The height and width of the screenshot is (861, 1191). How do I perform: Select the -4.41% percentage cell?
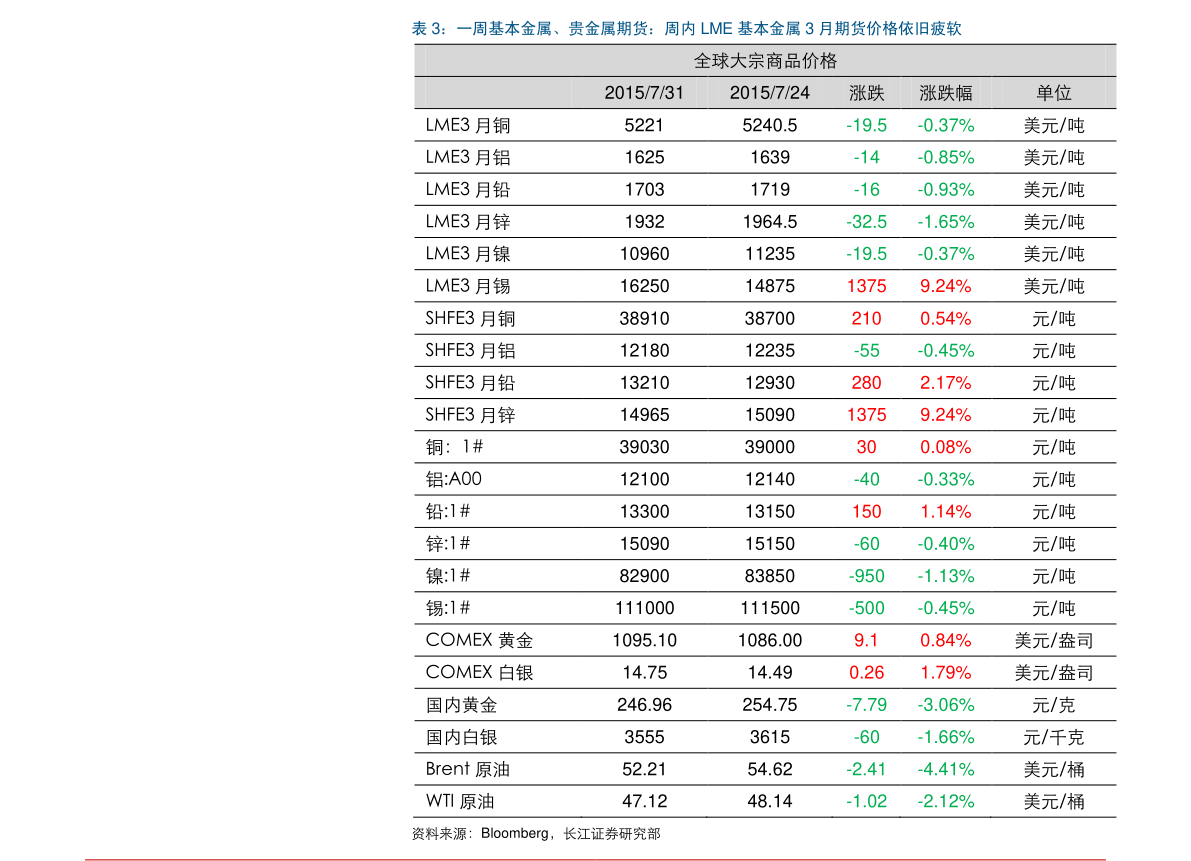click(945, 769)
